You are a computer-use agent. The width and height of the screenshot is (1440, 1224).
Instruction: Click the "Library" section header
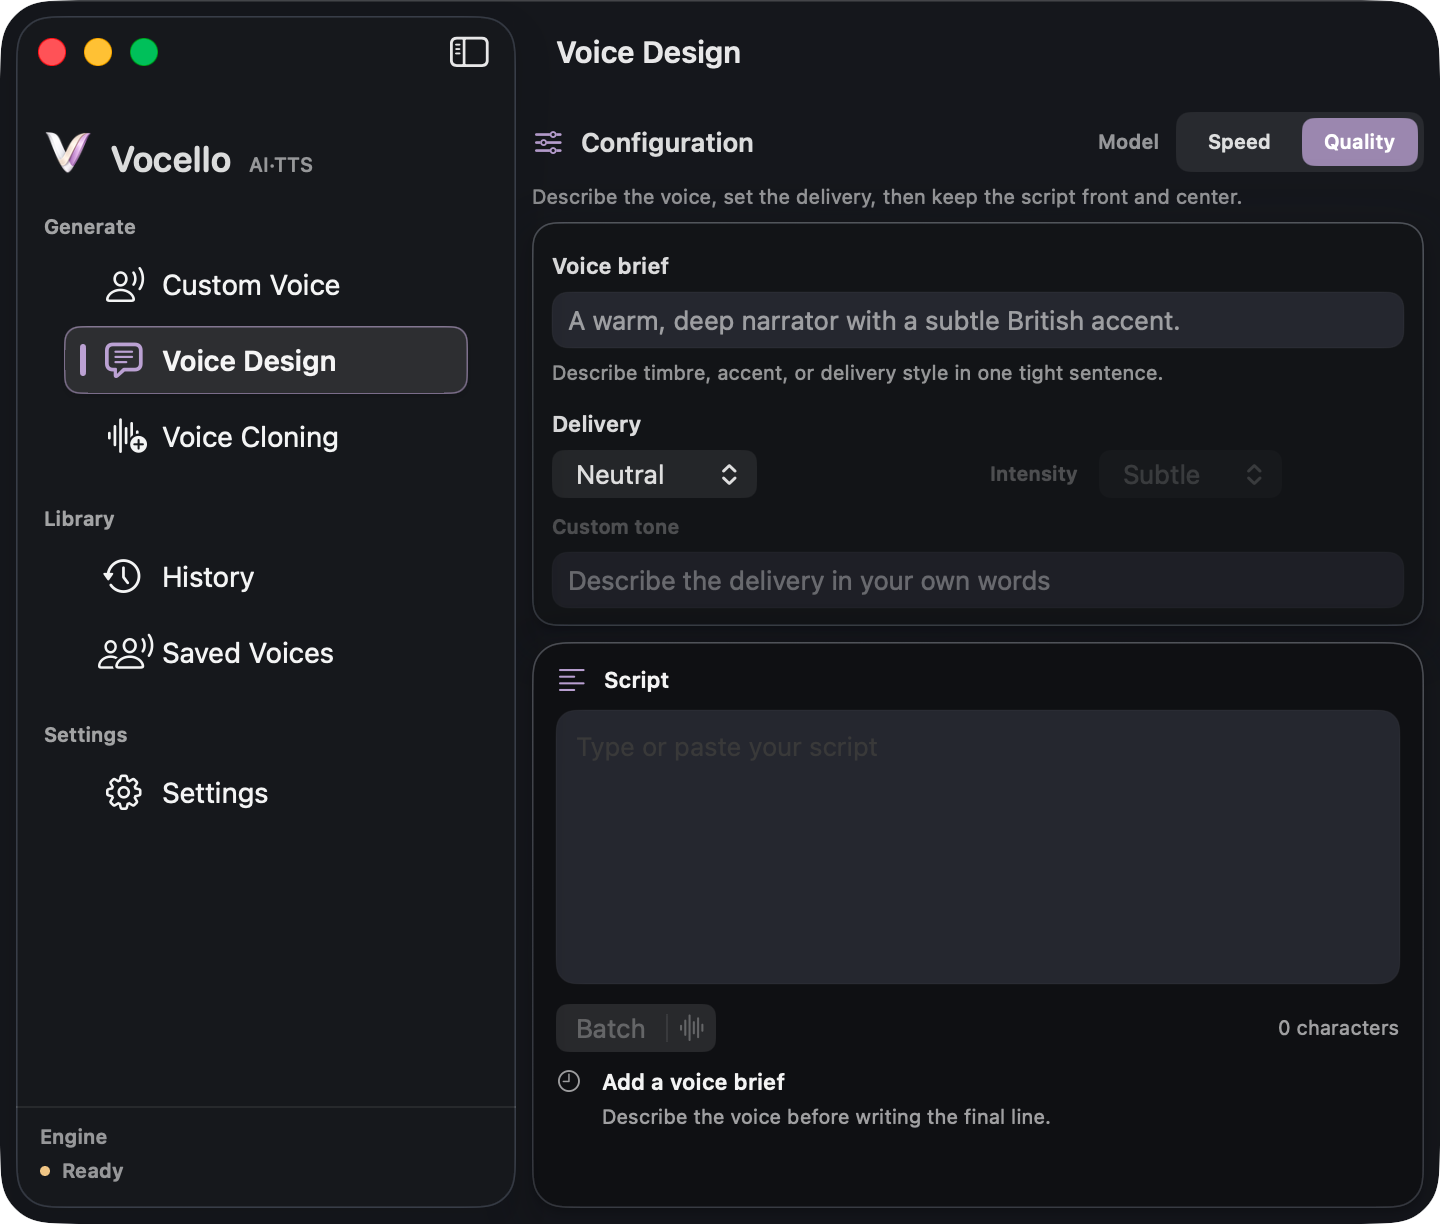79,519
